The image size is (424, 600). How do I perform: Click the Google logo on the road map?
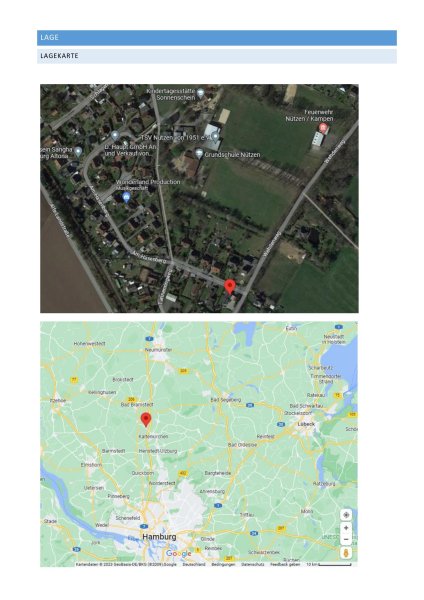pos(178,554)
